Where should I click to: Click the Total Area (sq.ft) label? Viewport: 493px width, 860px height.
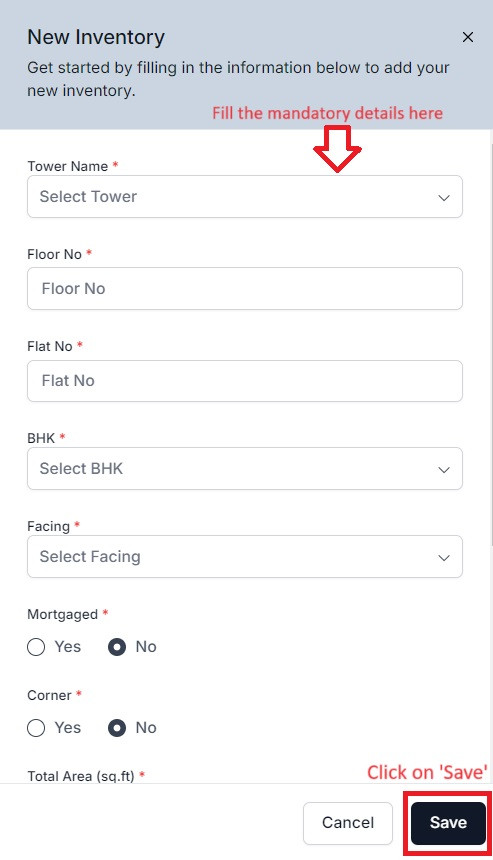pyautogui.click(x=81, y=776)
